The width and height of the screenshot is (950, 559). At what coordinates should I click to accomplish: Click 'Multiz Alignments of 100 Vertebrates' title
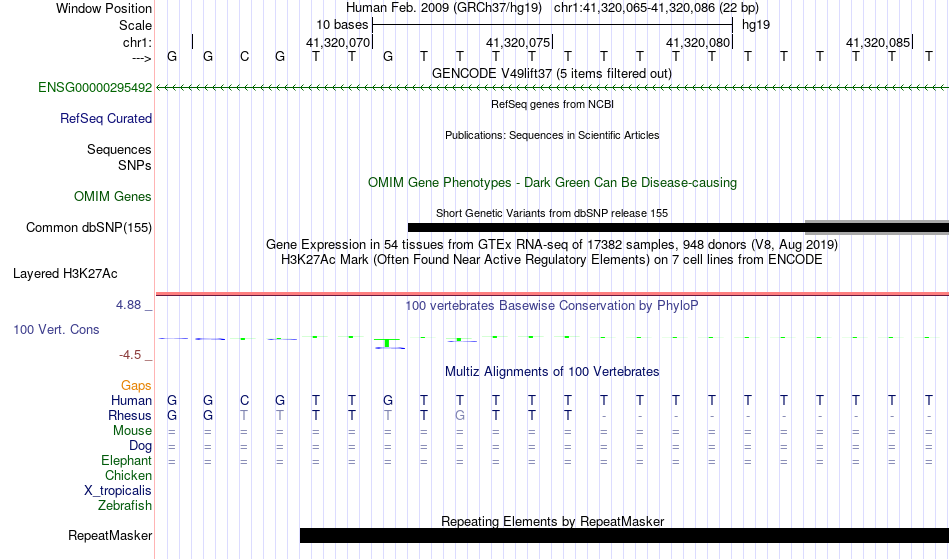coord(552,372)
